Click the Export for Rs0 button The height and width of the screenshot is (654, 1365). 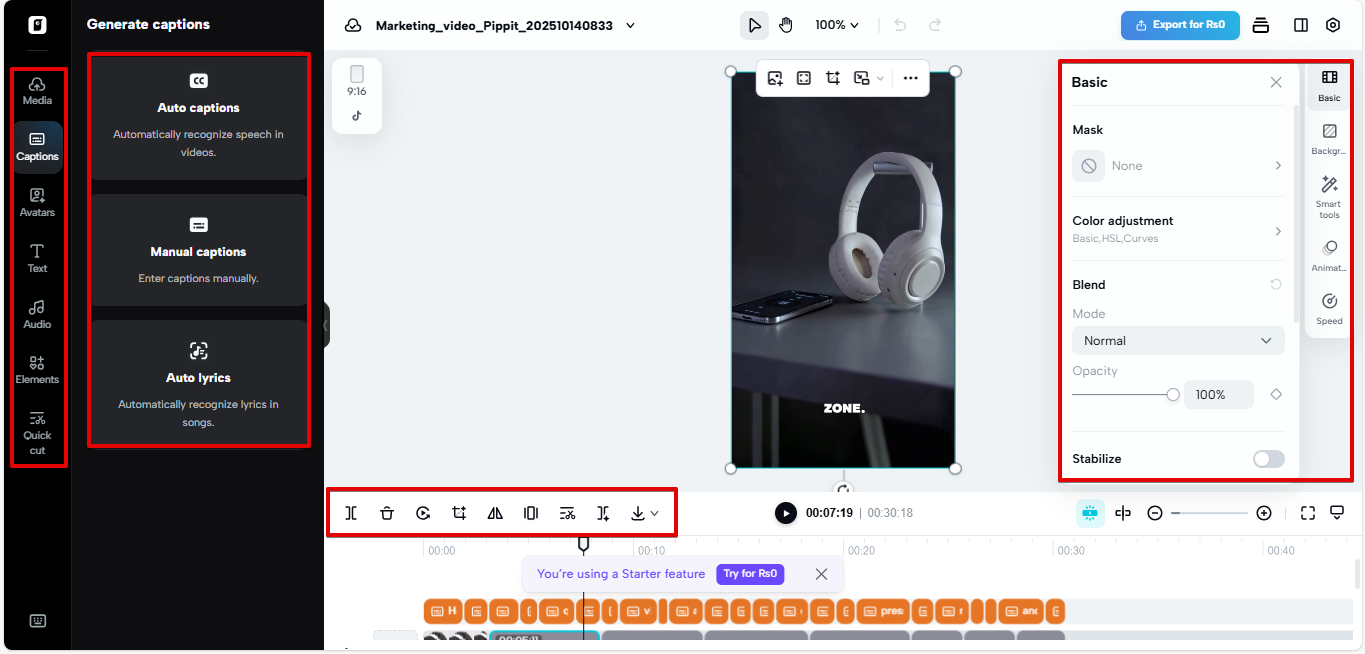click(1180, 25)
